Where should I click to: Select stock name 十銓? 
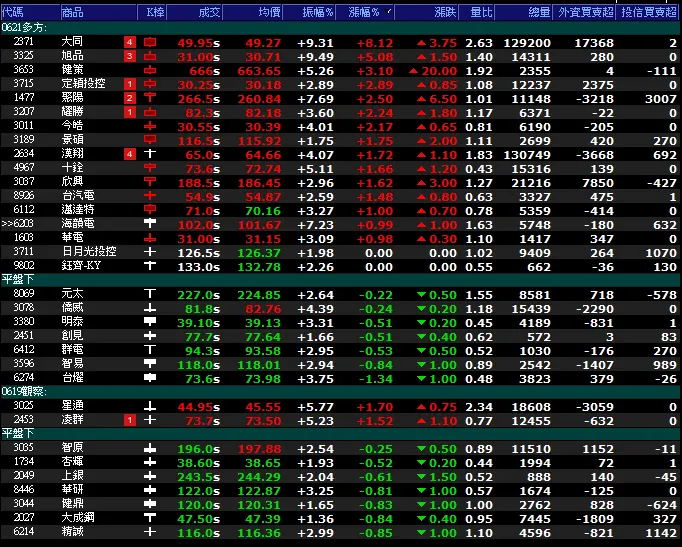pyautogui.click(x=72, y=168)
